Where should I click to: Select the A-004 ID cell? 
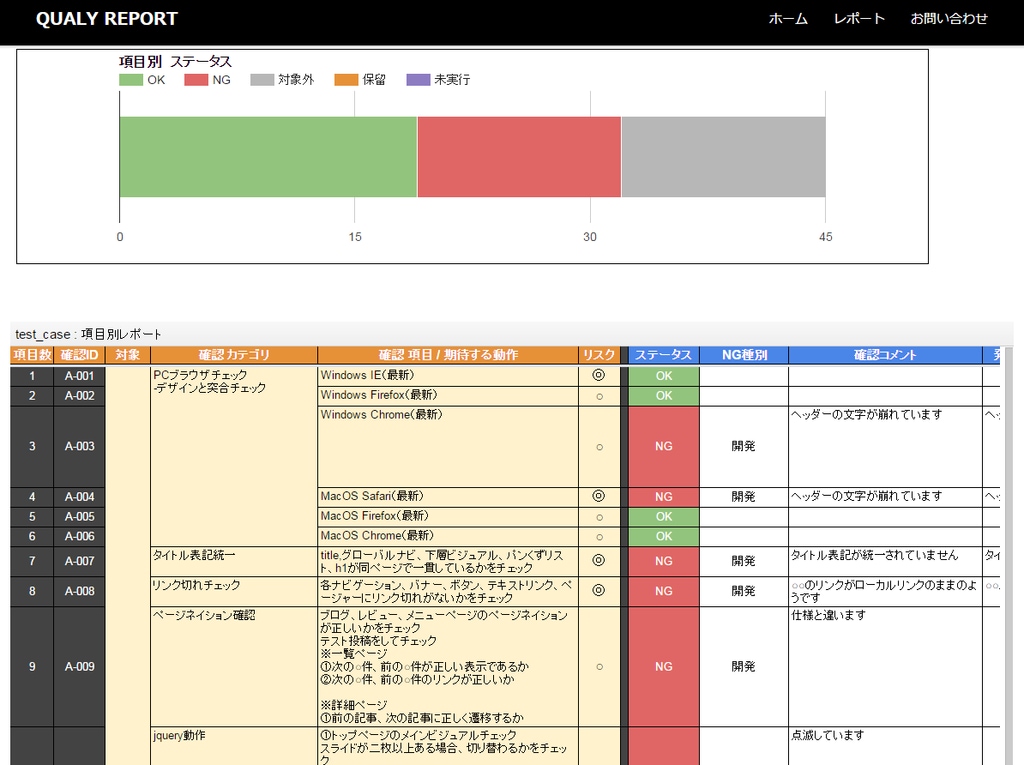[x=79, y=496]
